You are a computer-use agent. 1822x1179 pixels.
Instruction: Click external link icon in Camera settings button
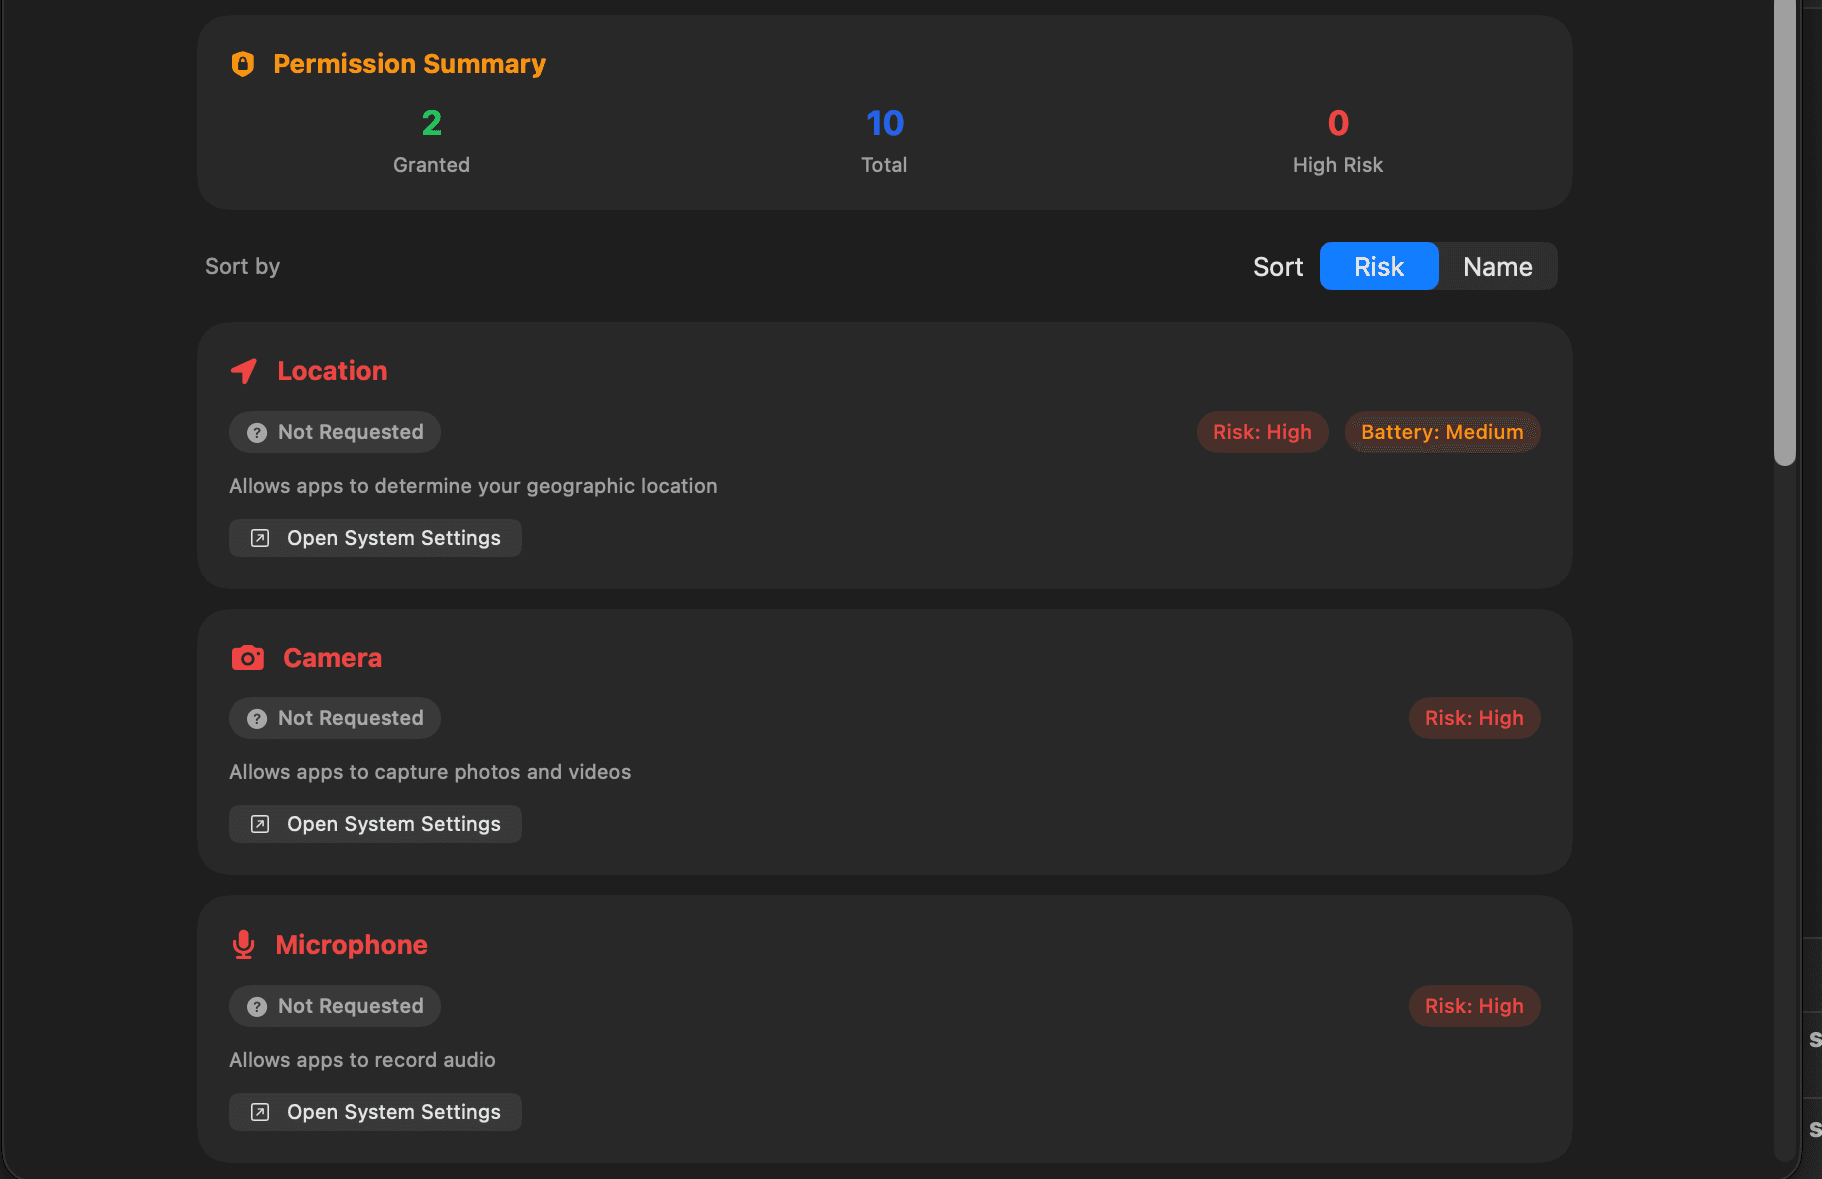click(260, 824)
